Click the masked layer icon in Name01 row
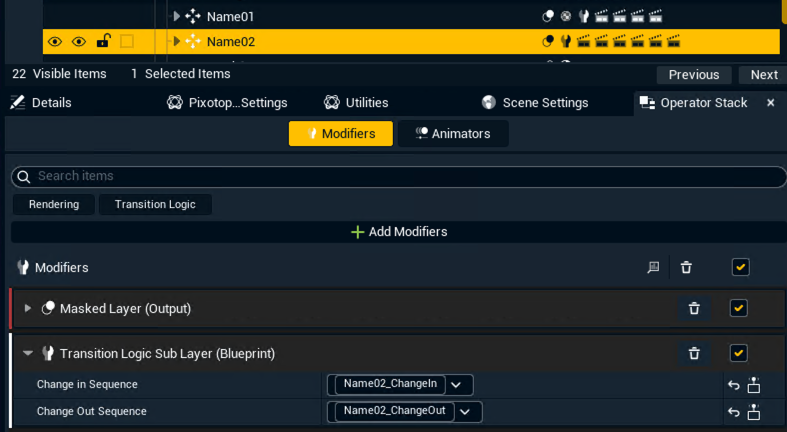Viewport: 787px width, 432px height. 548,17
